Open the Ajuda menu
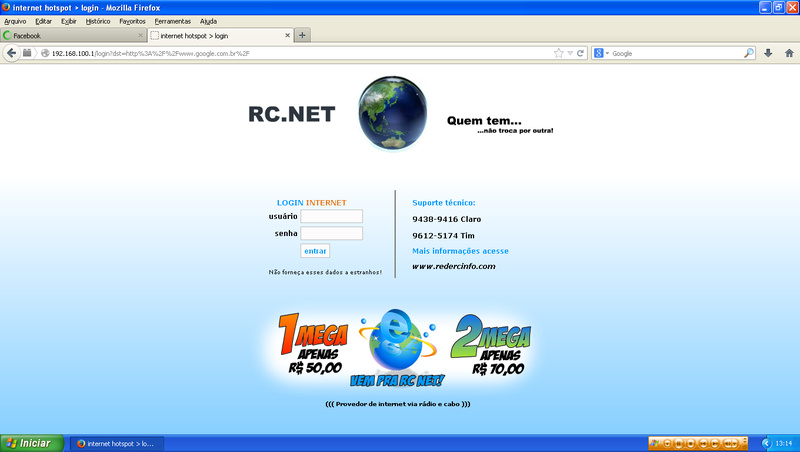Viewport: 800px width, 452px height. [208, 21]
